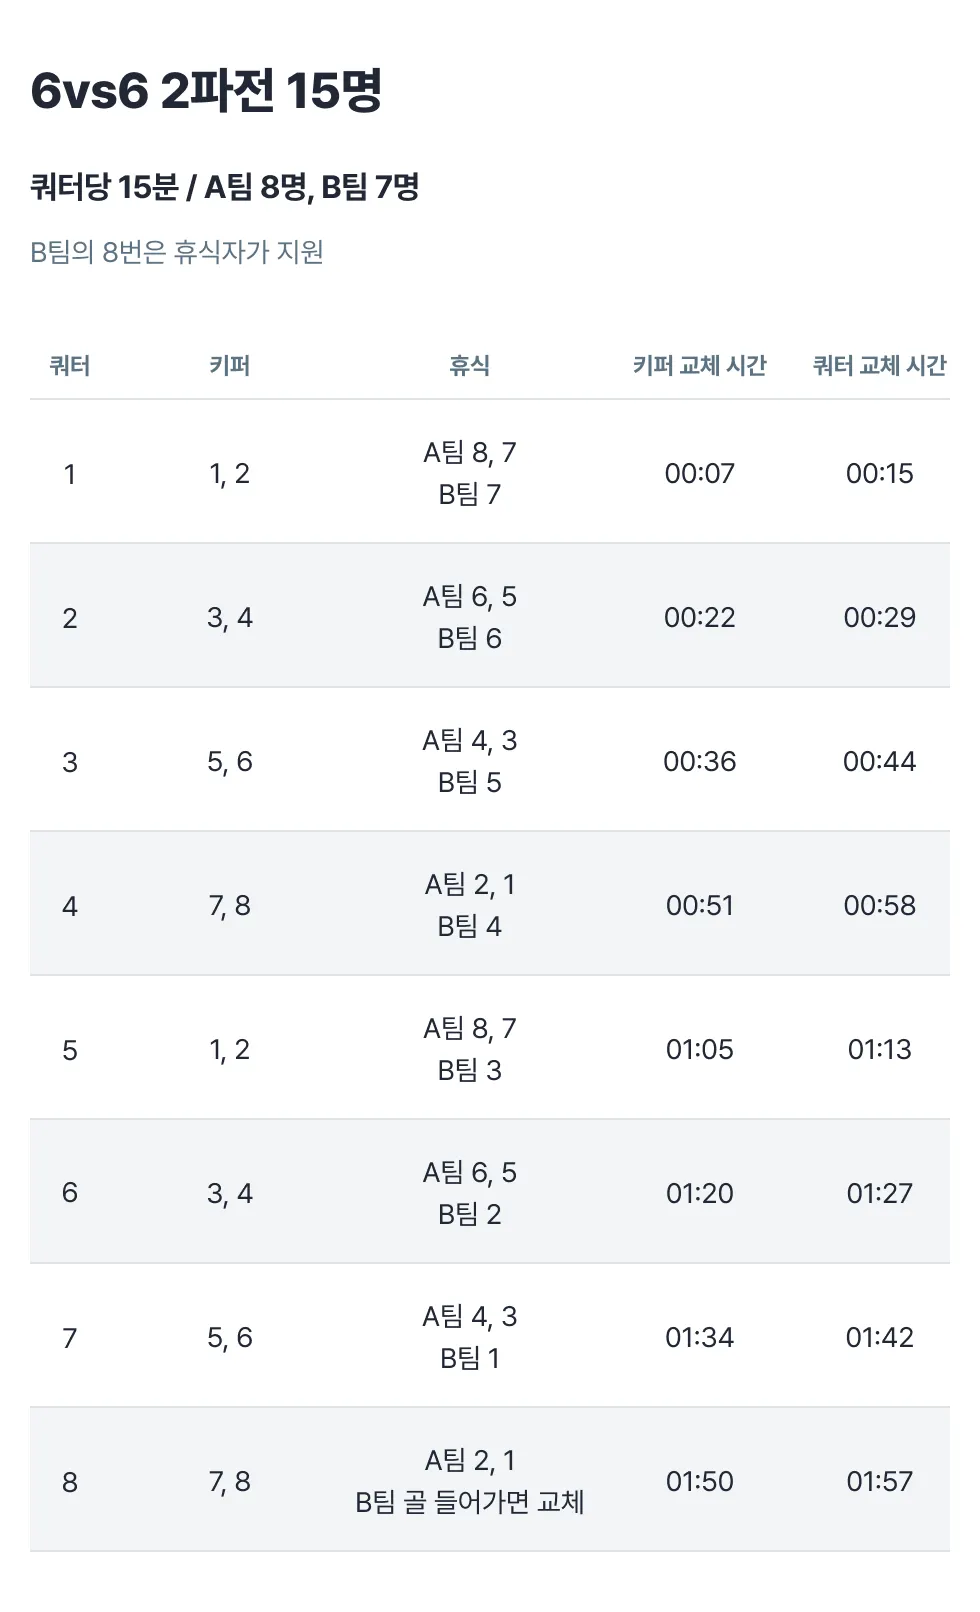Click keeper swap time 00:22

coord(699,617)
